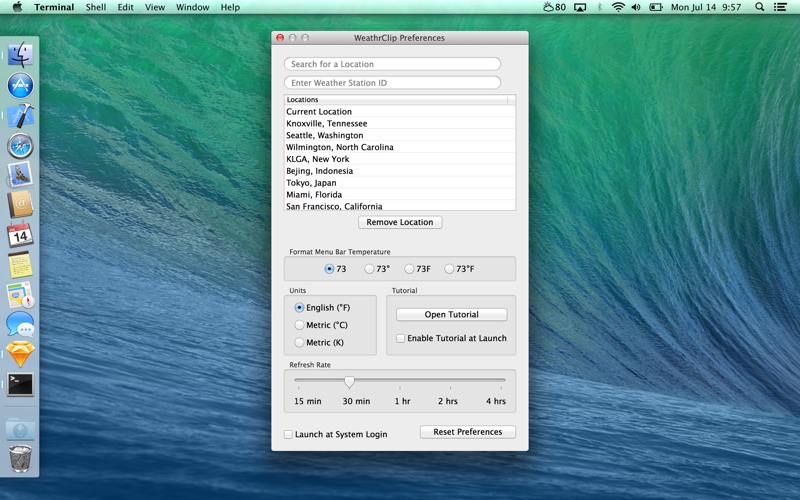800x500 pixels.
Task: Open the Window menu
Action: (x=192, y=7)
